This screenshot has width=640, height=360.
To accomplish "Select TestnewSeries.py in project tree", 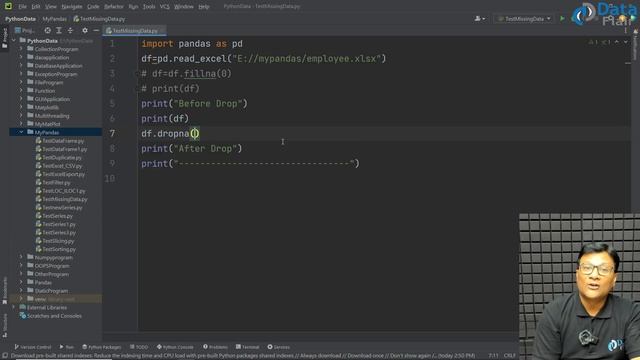I will [62, 207].
